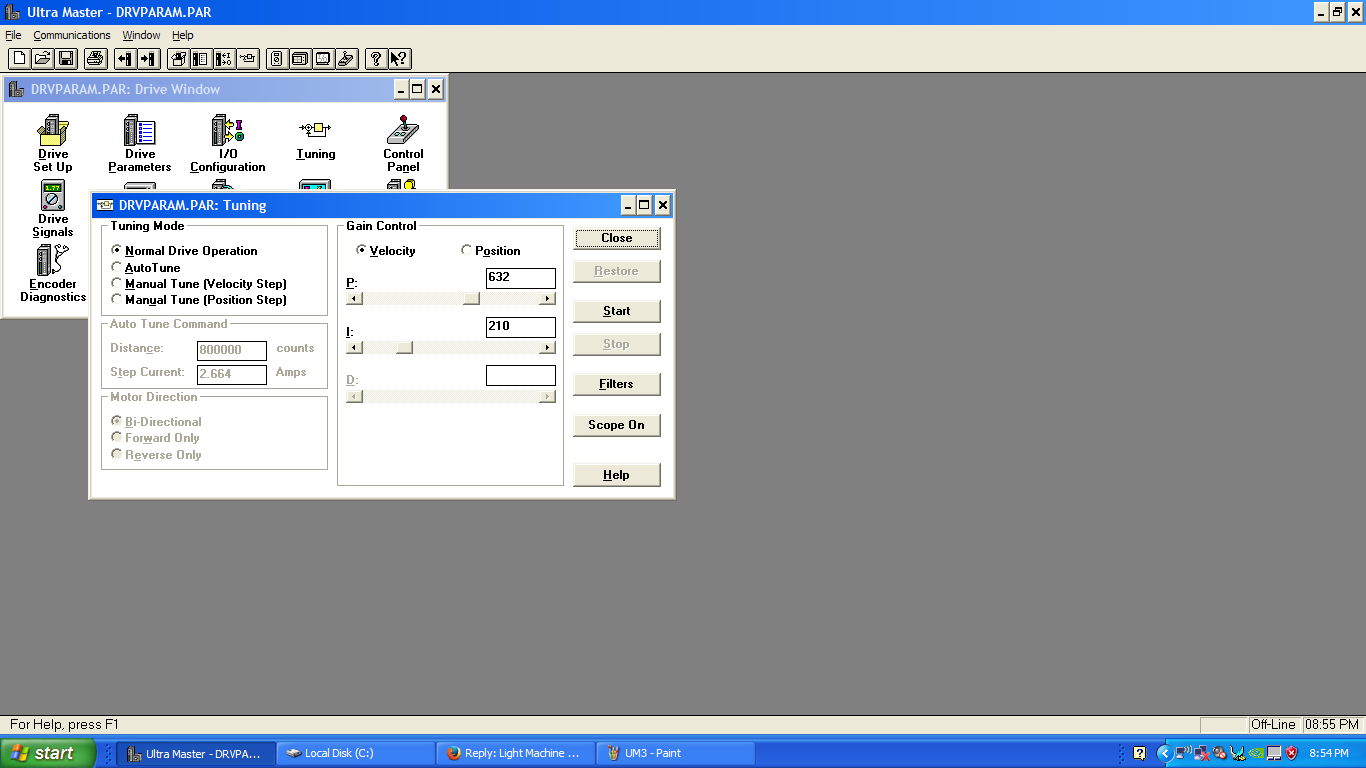
Task: Open Drive Parameters icon in Drive Window
Action: pyautogui.click(x=140, y=143)
